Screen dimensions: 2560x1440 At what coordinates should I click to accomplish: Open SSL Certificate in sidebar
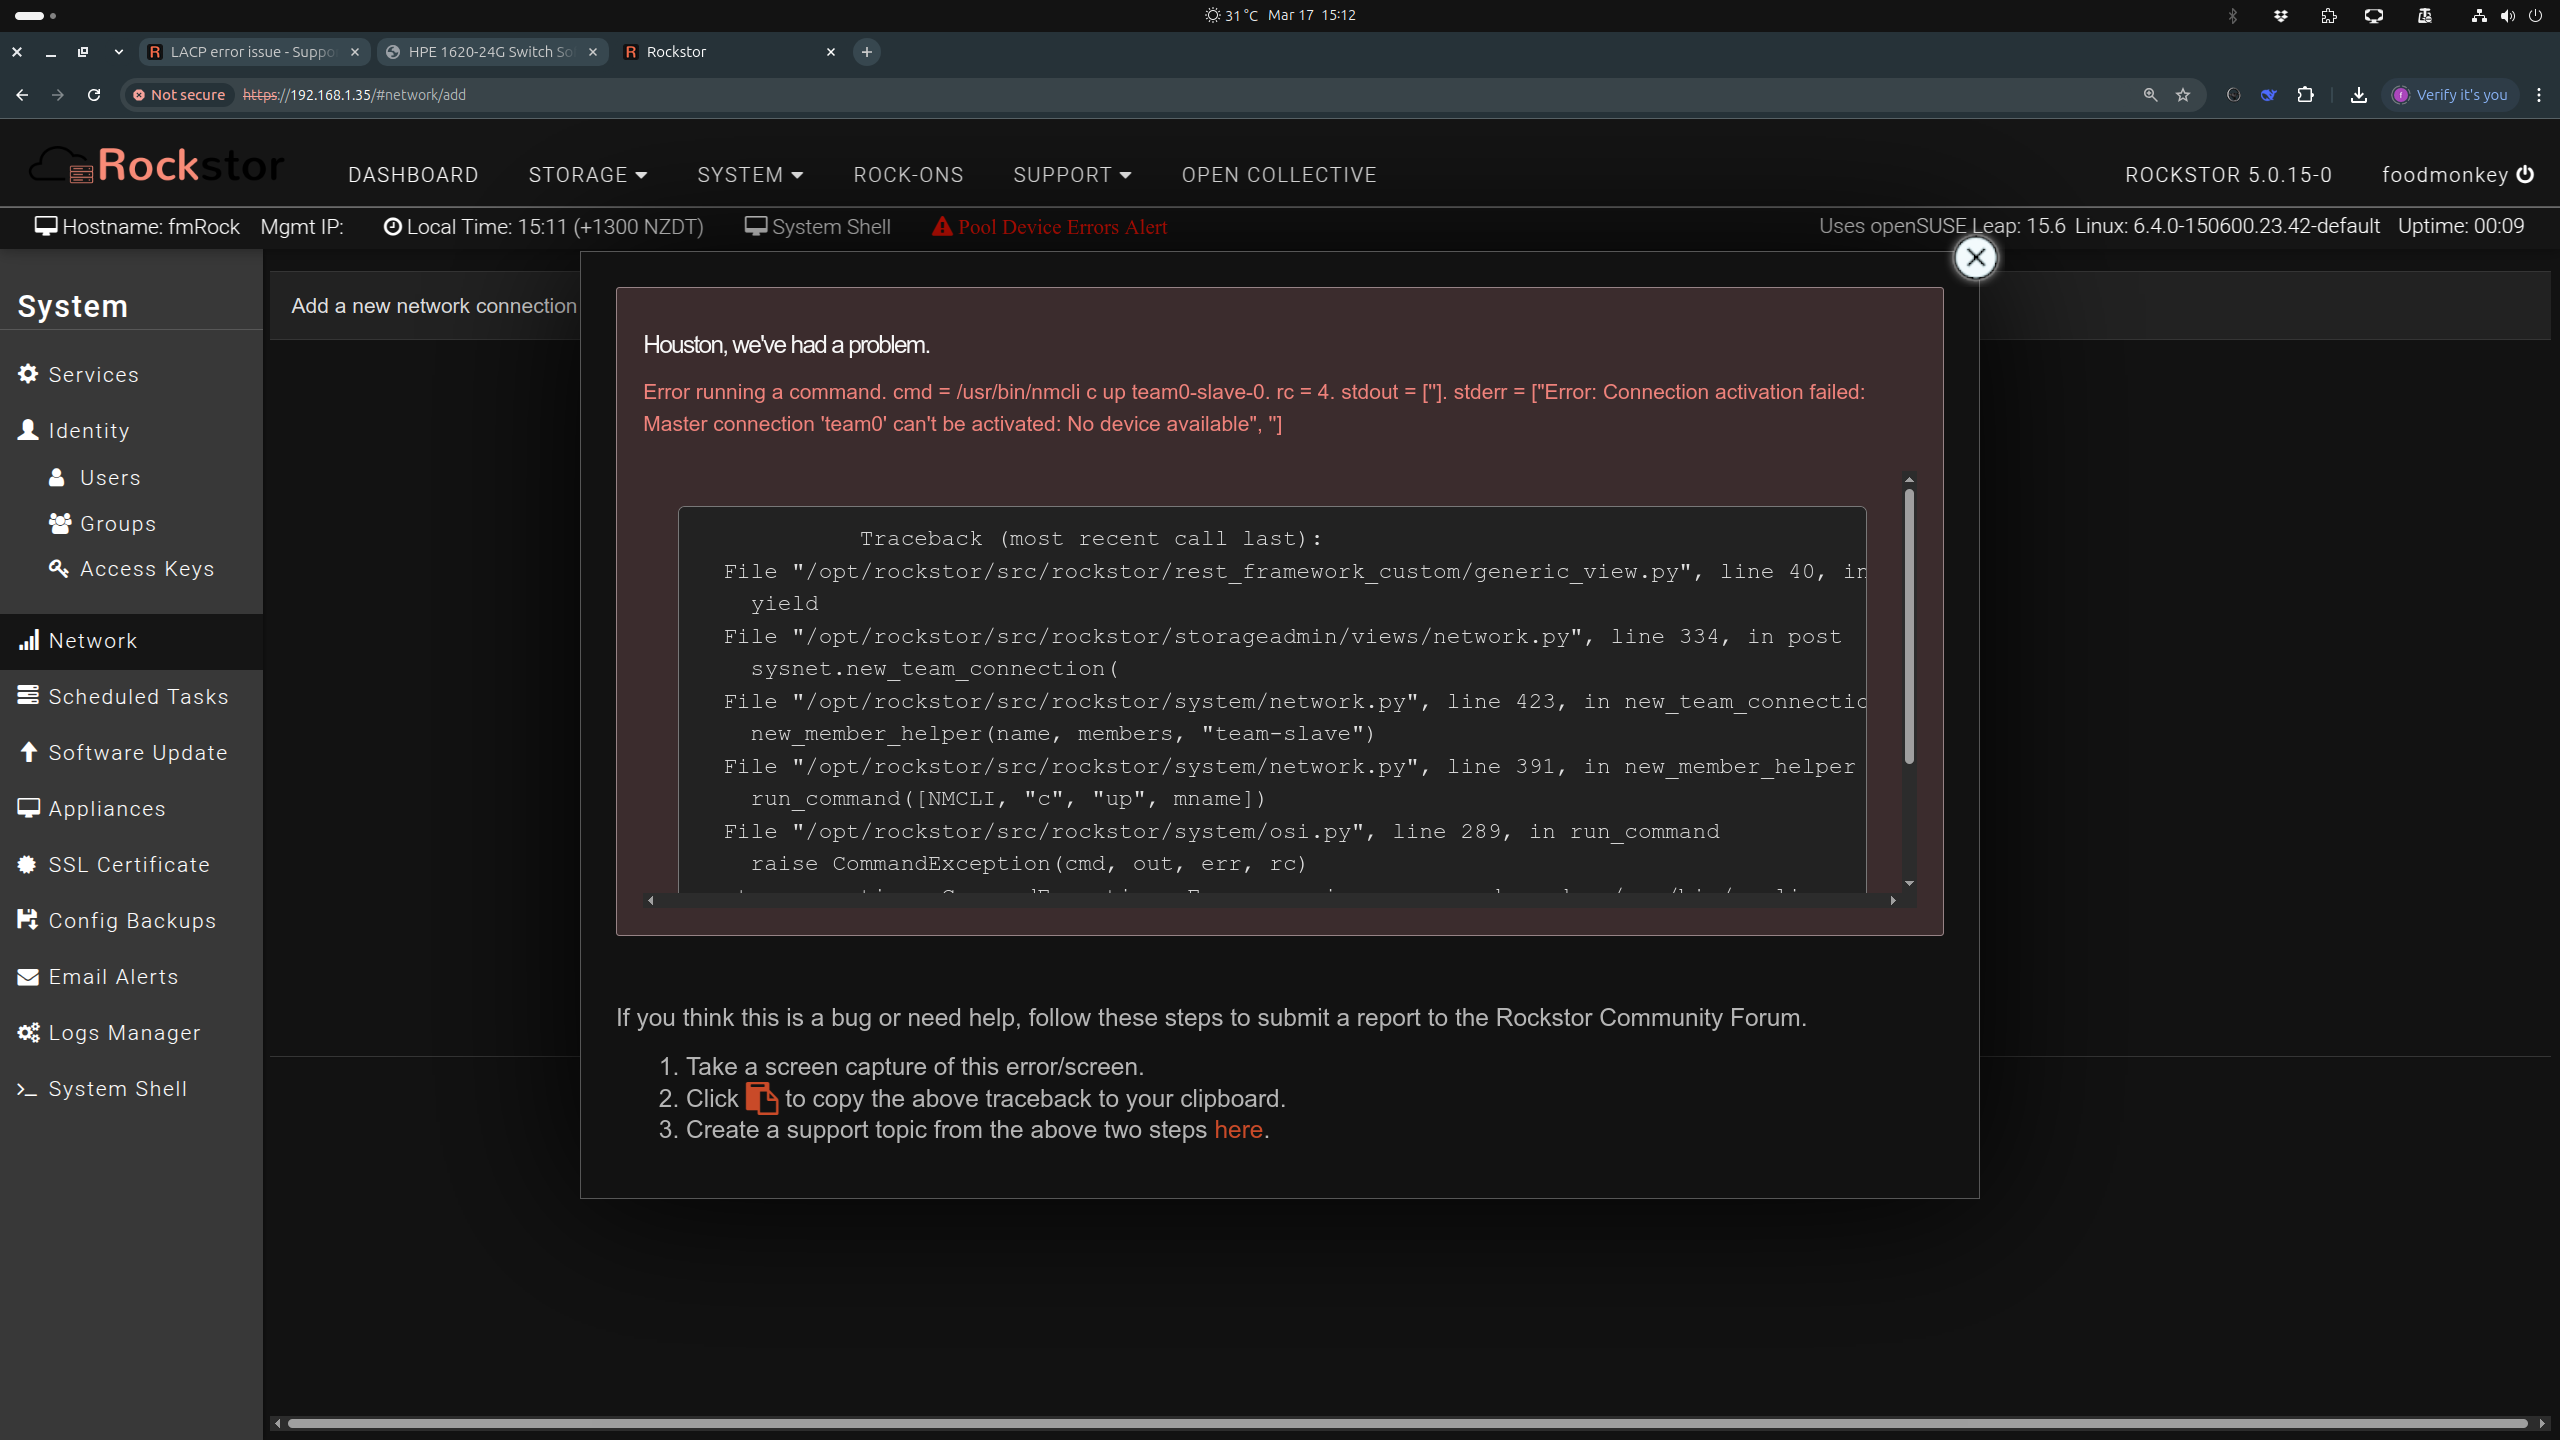coord(131,865)
